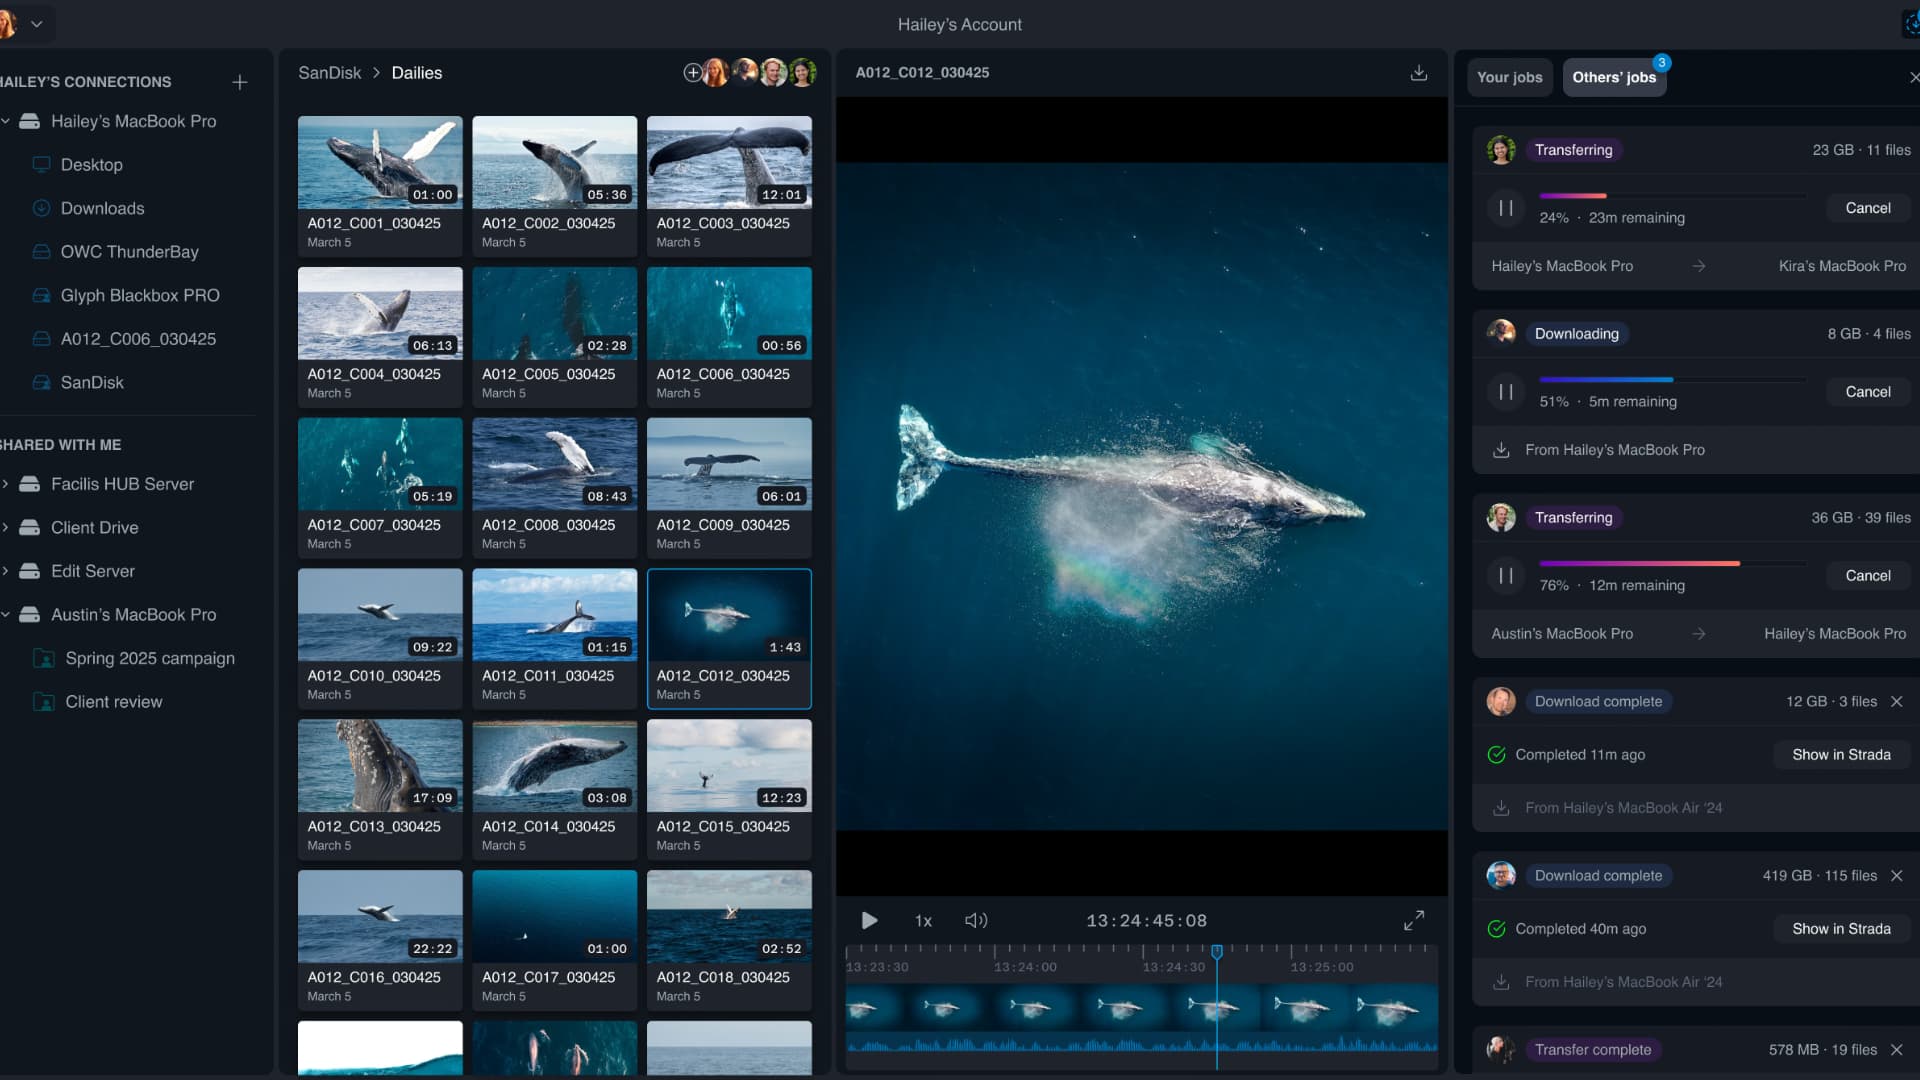Enter fullscreen with the expand icon

tap(1414, 920)
